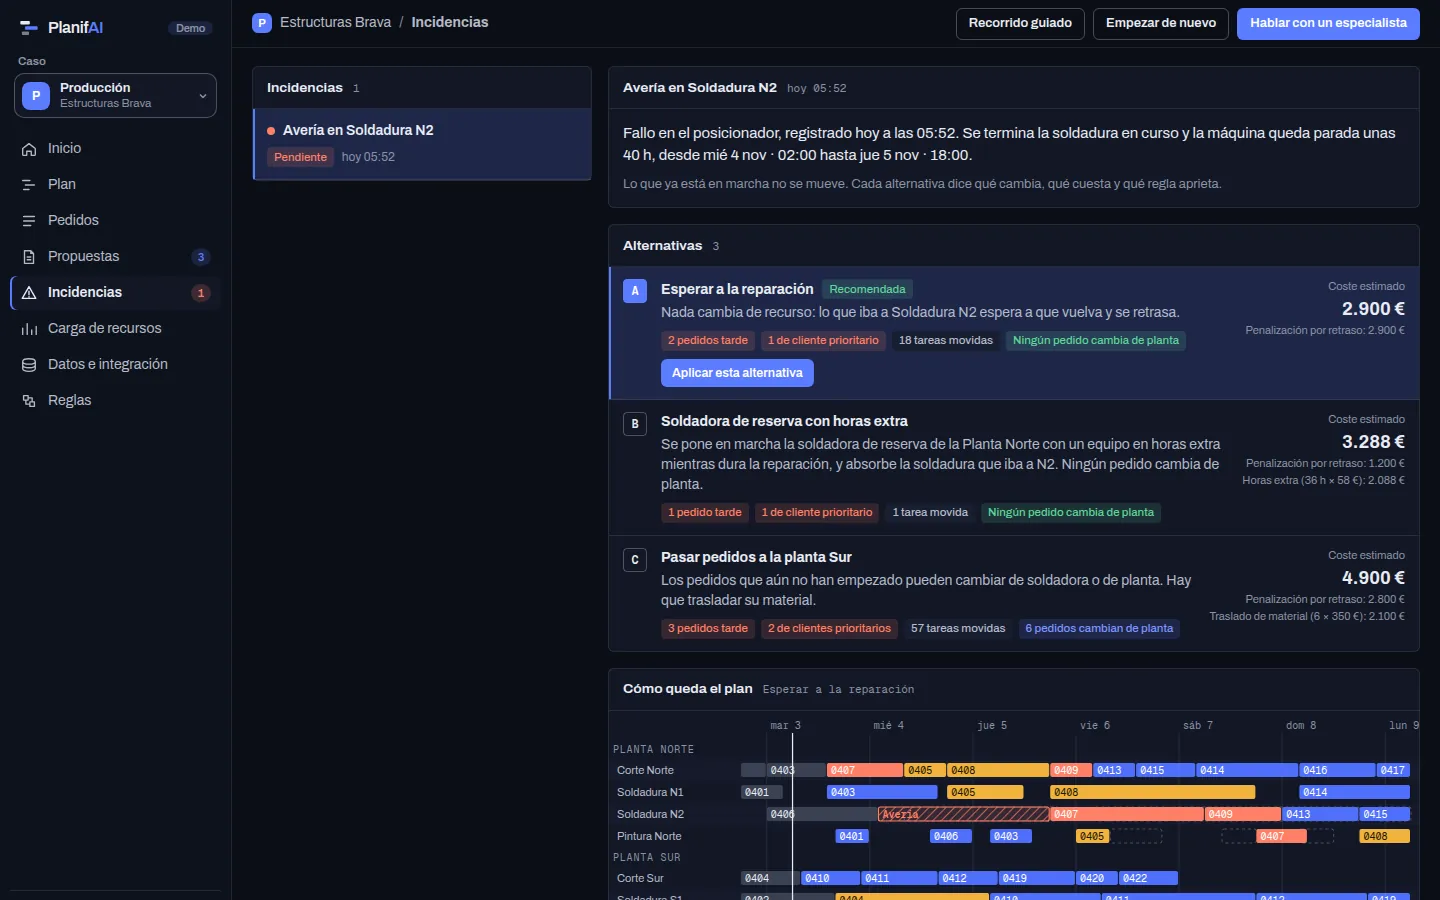Open Propuestas via its document icon
This screenshot has height=900, width=1440.
click(29, 256)
